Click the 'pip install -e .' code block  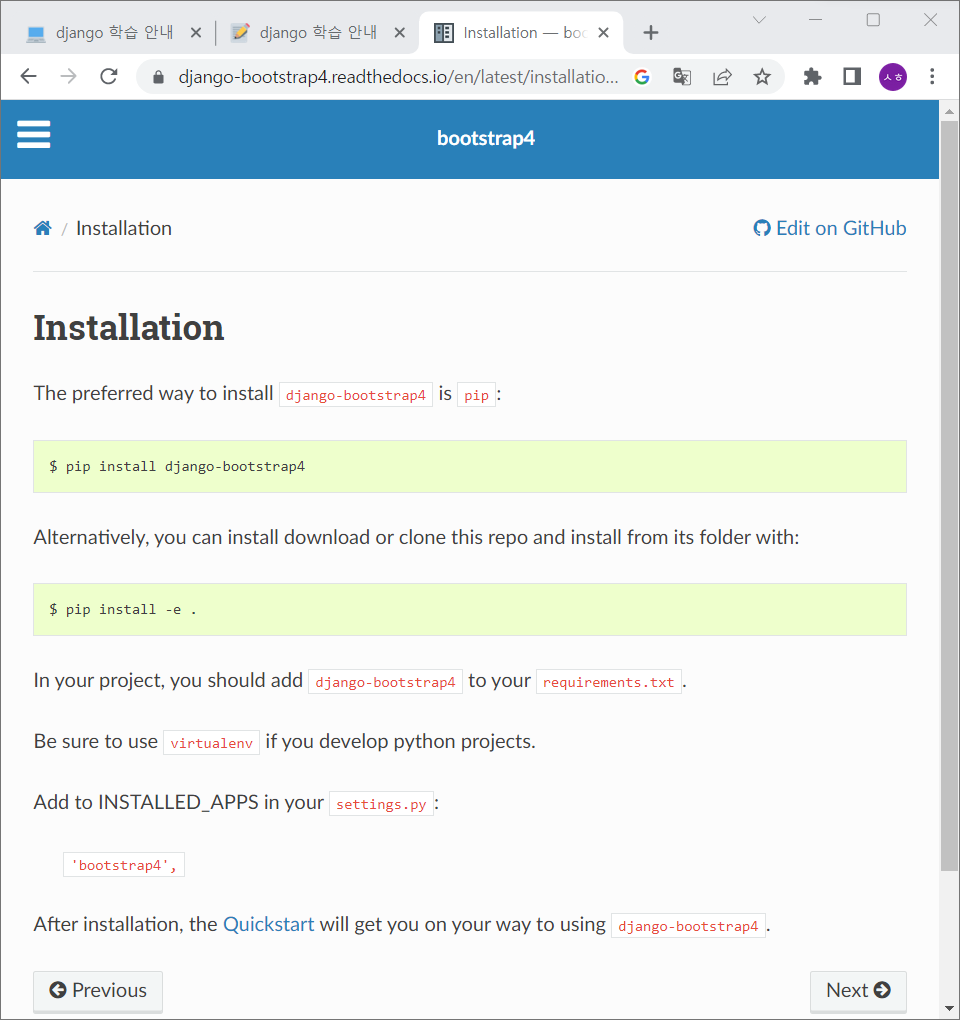(470, 610)
